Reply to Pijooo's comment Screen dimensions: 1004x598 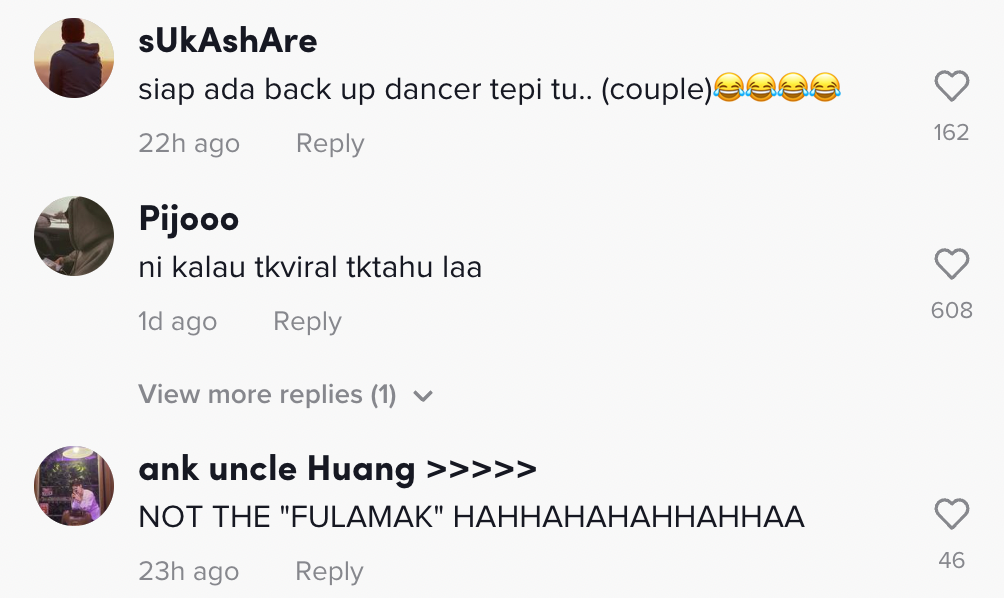coord(307,322)
